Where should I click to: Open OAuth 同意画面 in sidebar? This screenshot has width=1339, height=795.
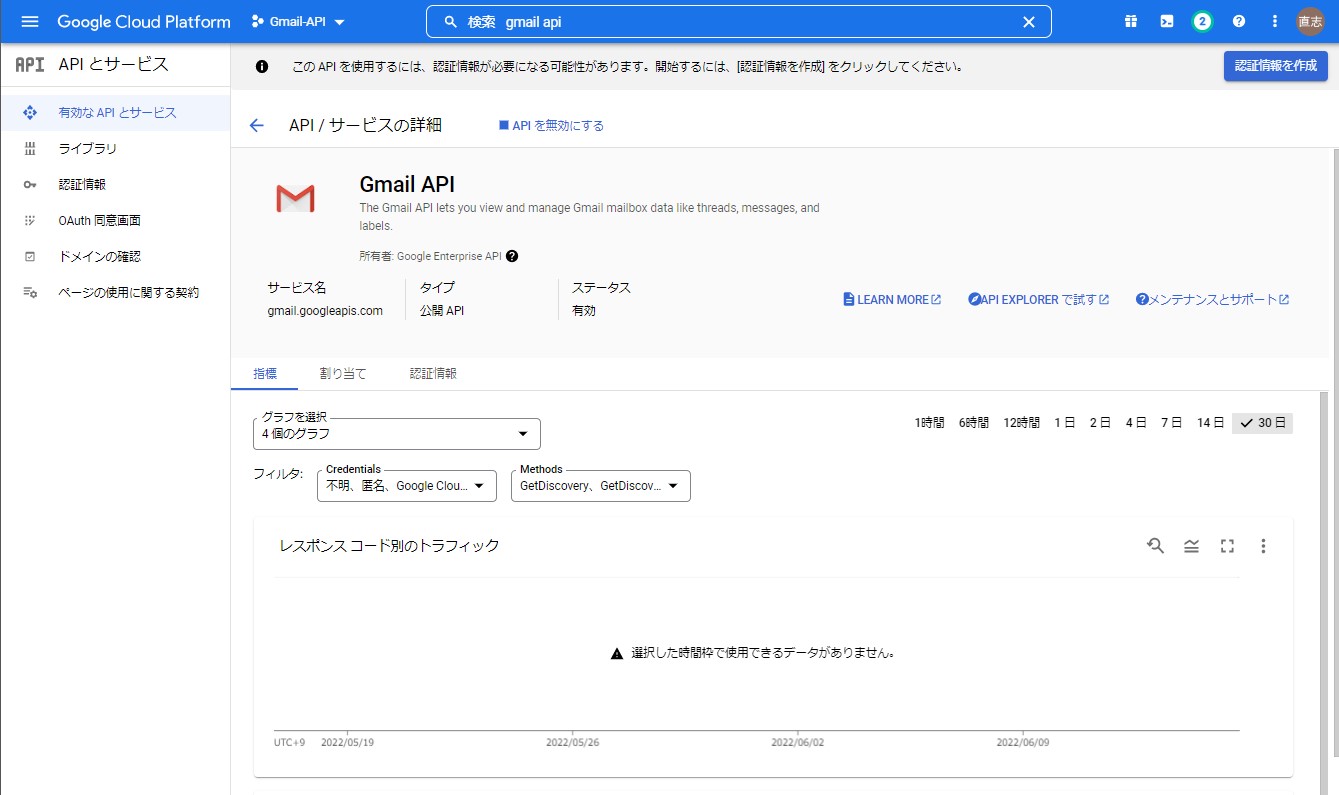click(x=115, y=221)
